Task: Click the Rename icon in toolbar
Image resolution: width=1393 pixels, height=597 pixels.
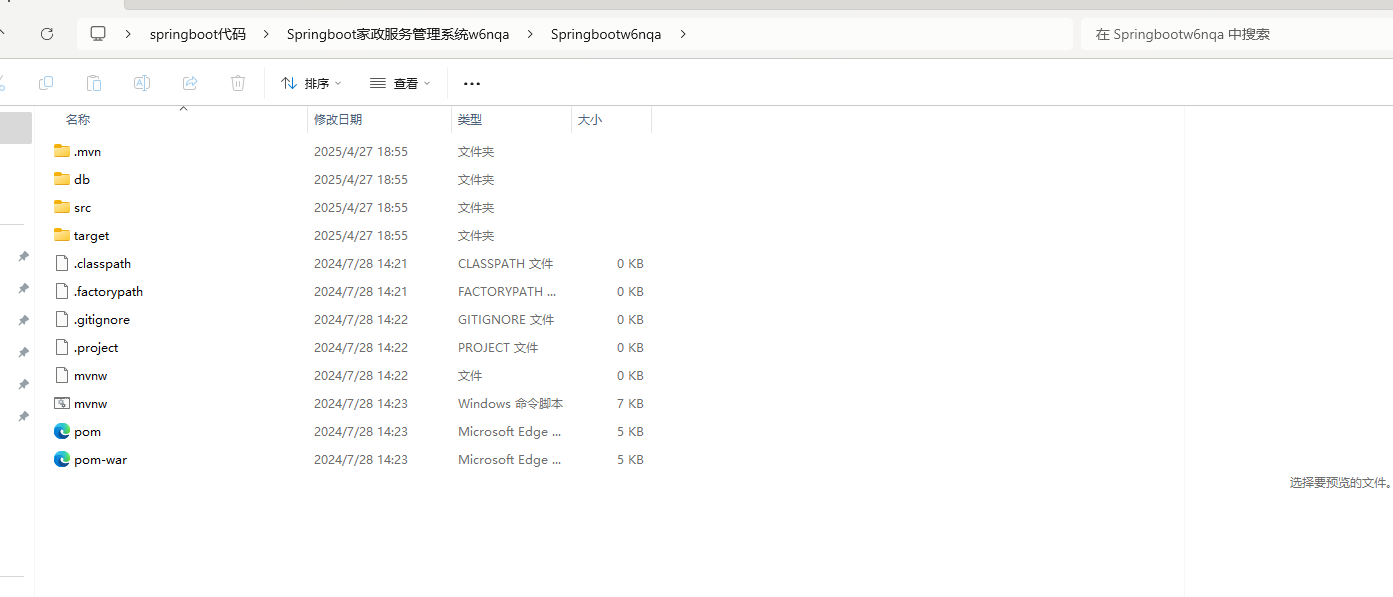Action: click(142, 83)
